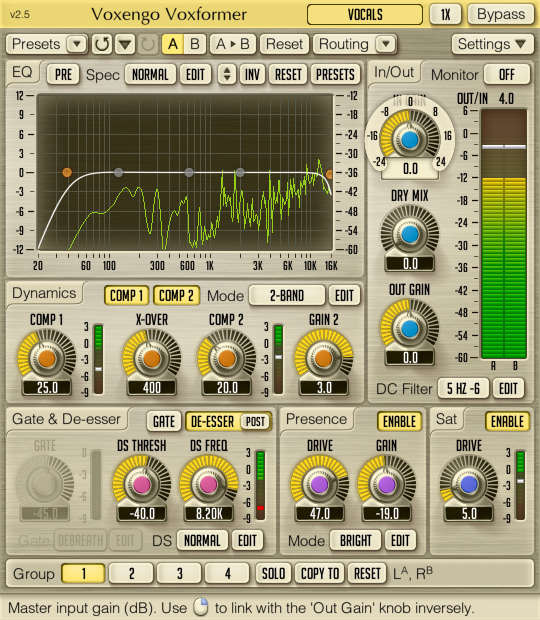Select the orange high-cut EQ node
This screenshot has height=620, width=540.
pos(329,174)
